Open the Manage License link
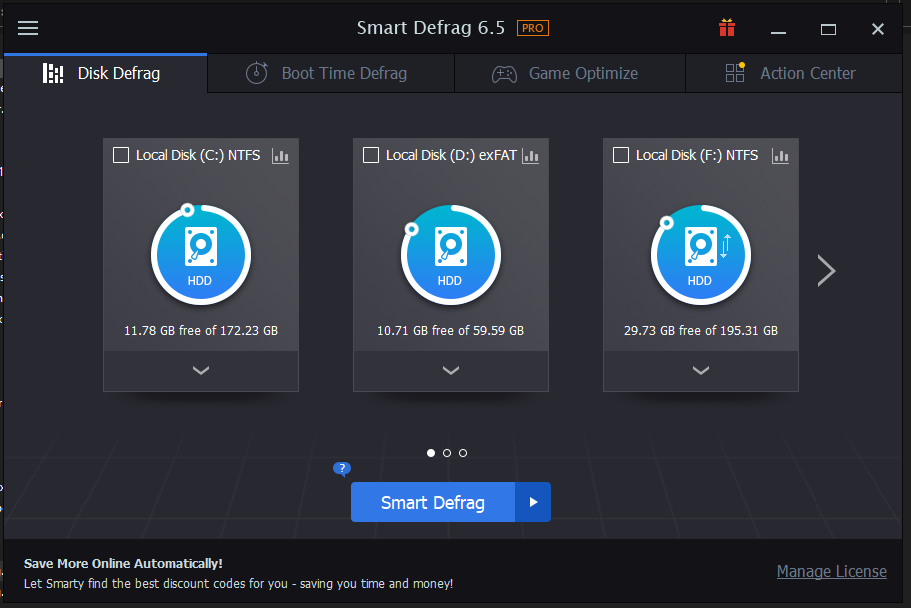Screen dimensions: 911x608 (x=831, y=571)
